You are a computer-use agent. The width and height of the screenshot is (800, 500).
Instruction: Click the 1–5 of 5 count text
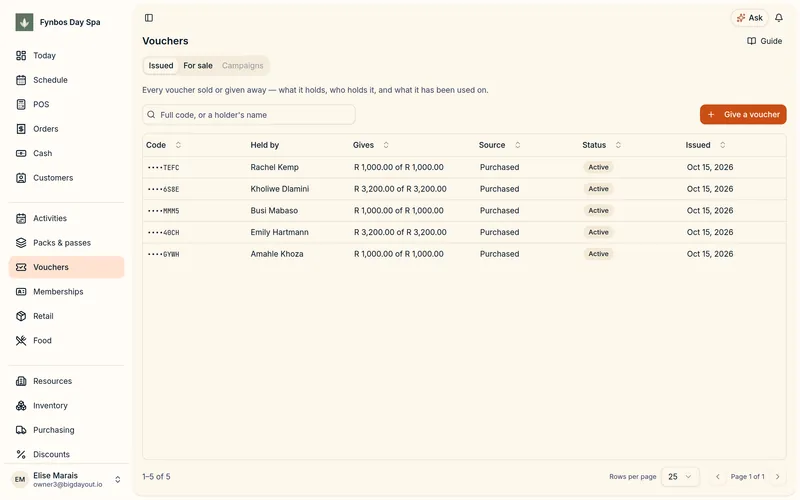pyautogui.click(x=156, y=477)
